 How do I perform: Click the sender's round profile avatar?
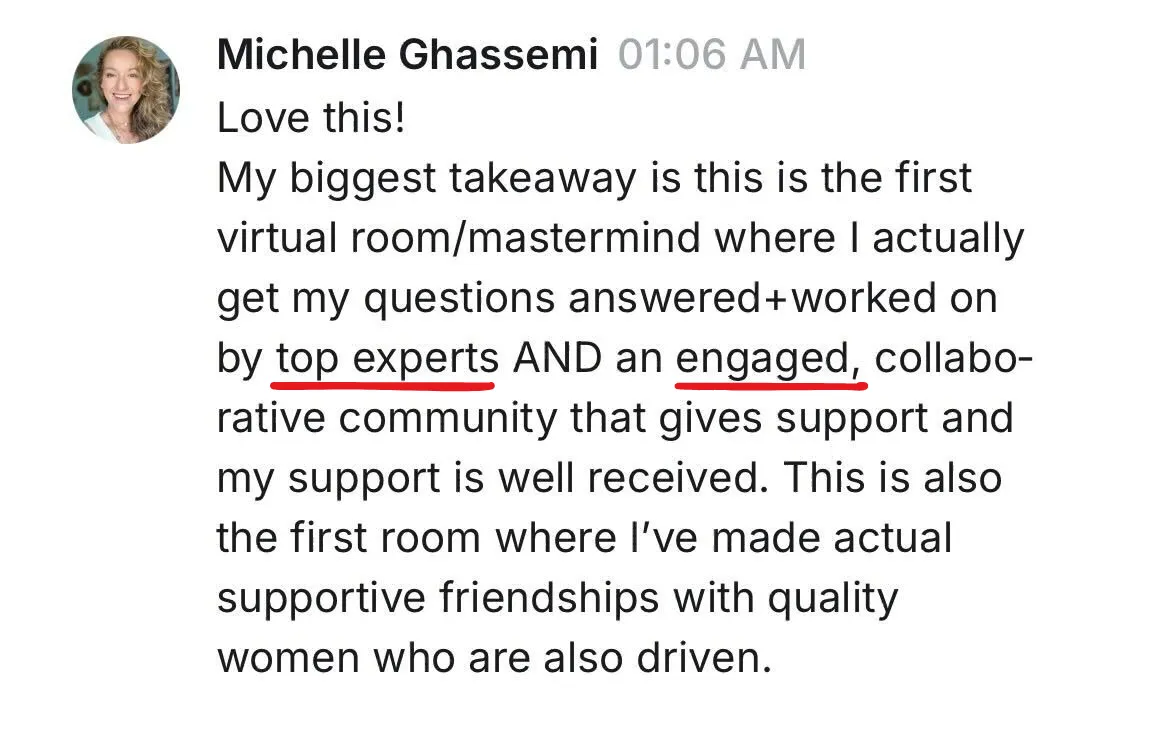[125, 90]
